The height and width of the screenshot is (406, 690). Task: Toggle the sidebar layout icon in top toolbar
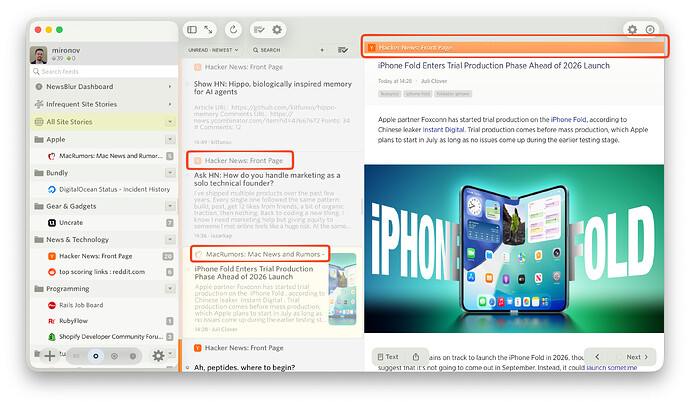[x=192, y=29]
